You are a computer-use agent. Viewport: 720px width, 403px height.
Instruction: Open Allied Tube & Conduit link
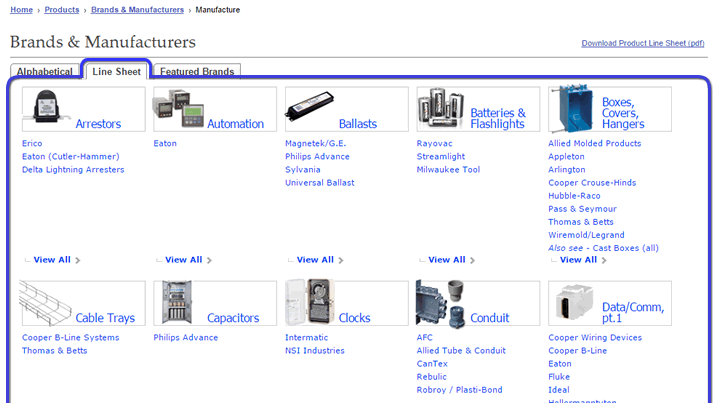(x=461, y=351)
